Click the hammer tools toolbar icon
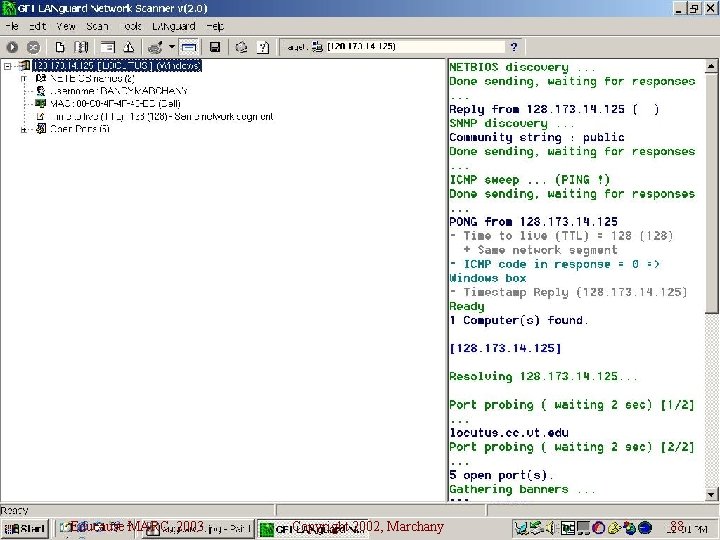This screenshot has width=720, height=540. pos(155,47)
